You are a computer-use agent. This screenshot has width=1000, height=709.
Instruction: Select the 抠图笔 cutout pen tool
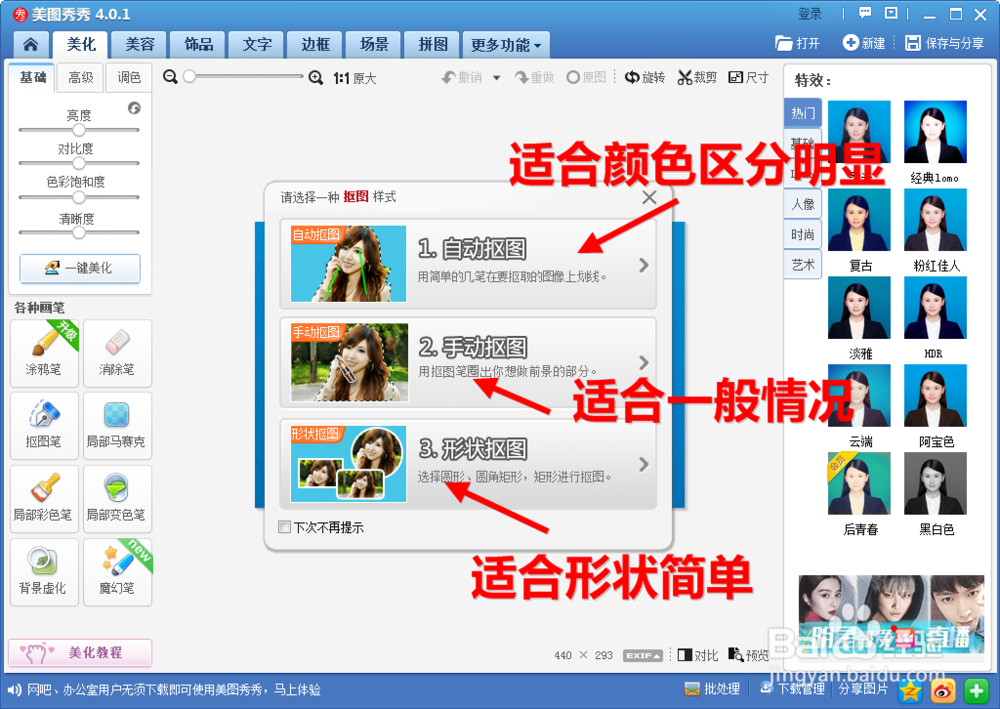[x=44, y=425]
